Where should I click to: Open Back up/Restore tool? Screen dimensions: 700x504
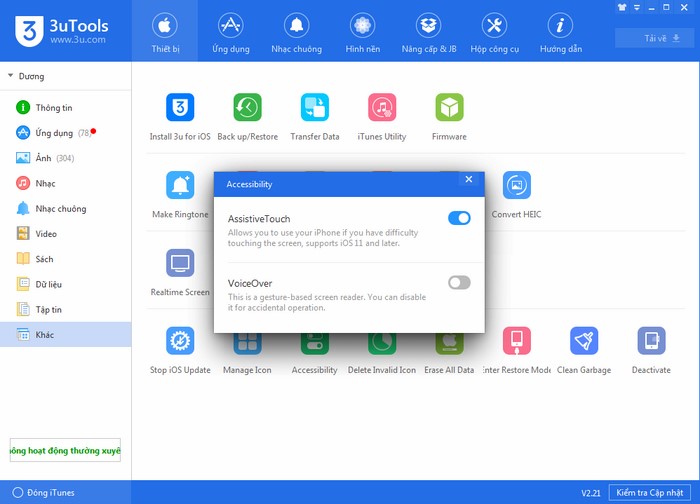(247, 108)
